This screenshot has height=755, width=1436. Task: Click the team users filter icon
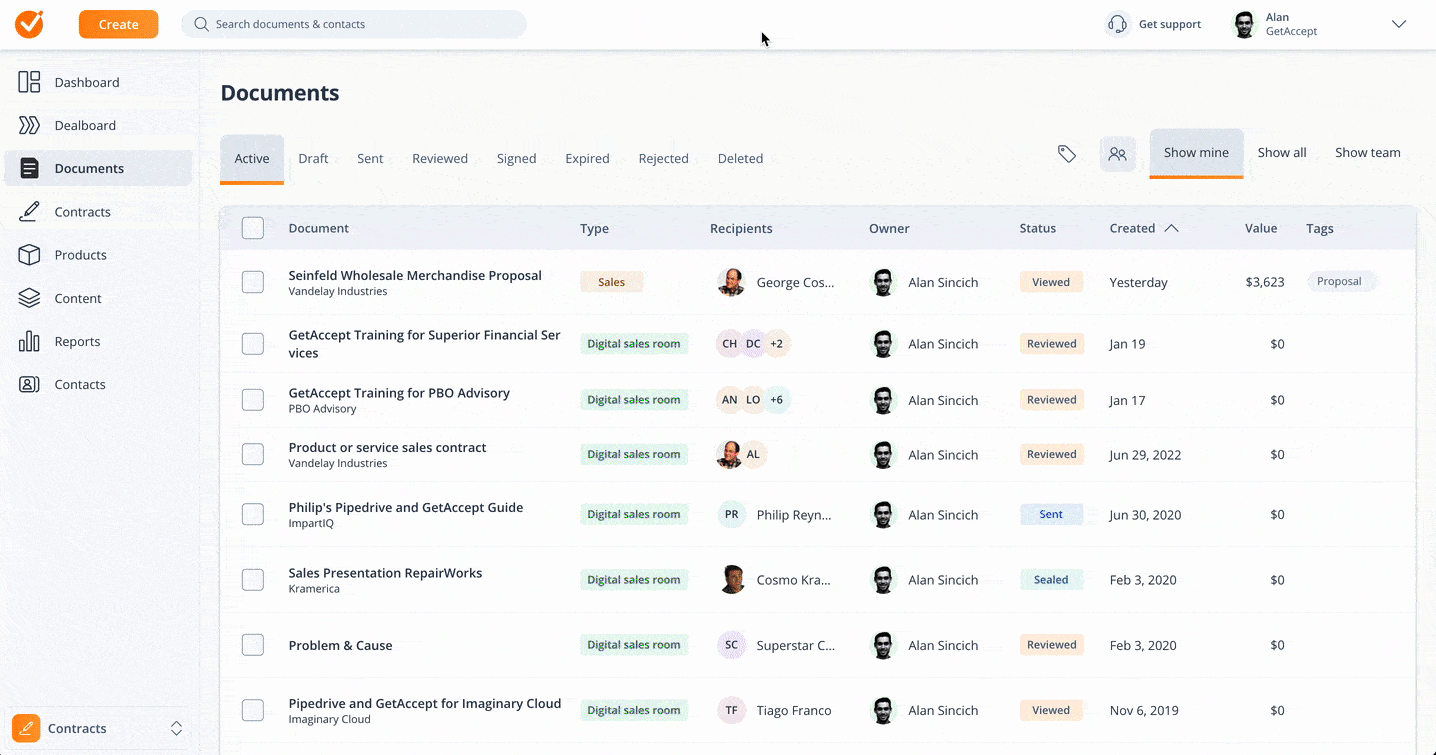coord(1118,154)
